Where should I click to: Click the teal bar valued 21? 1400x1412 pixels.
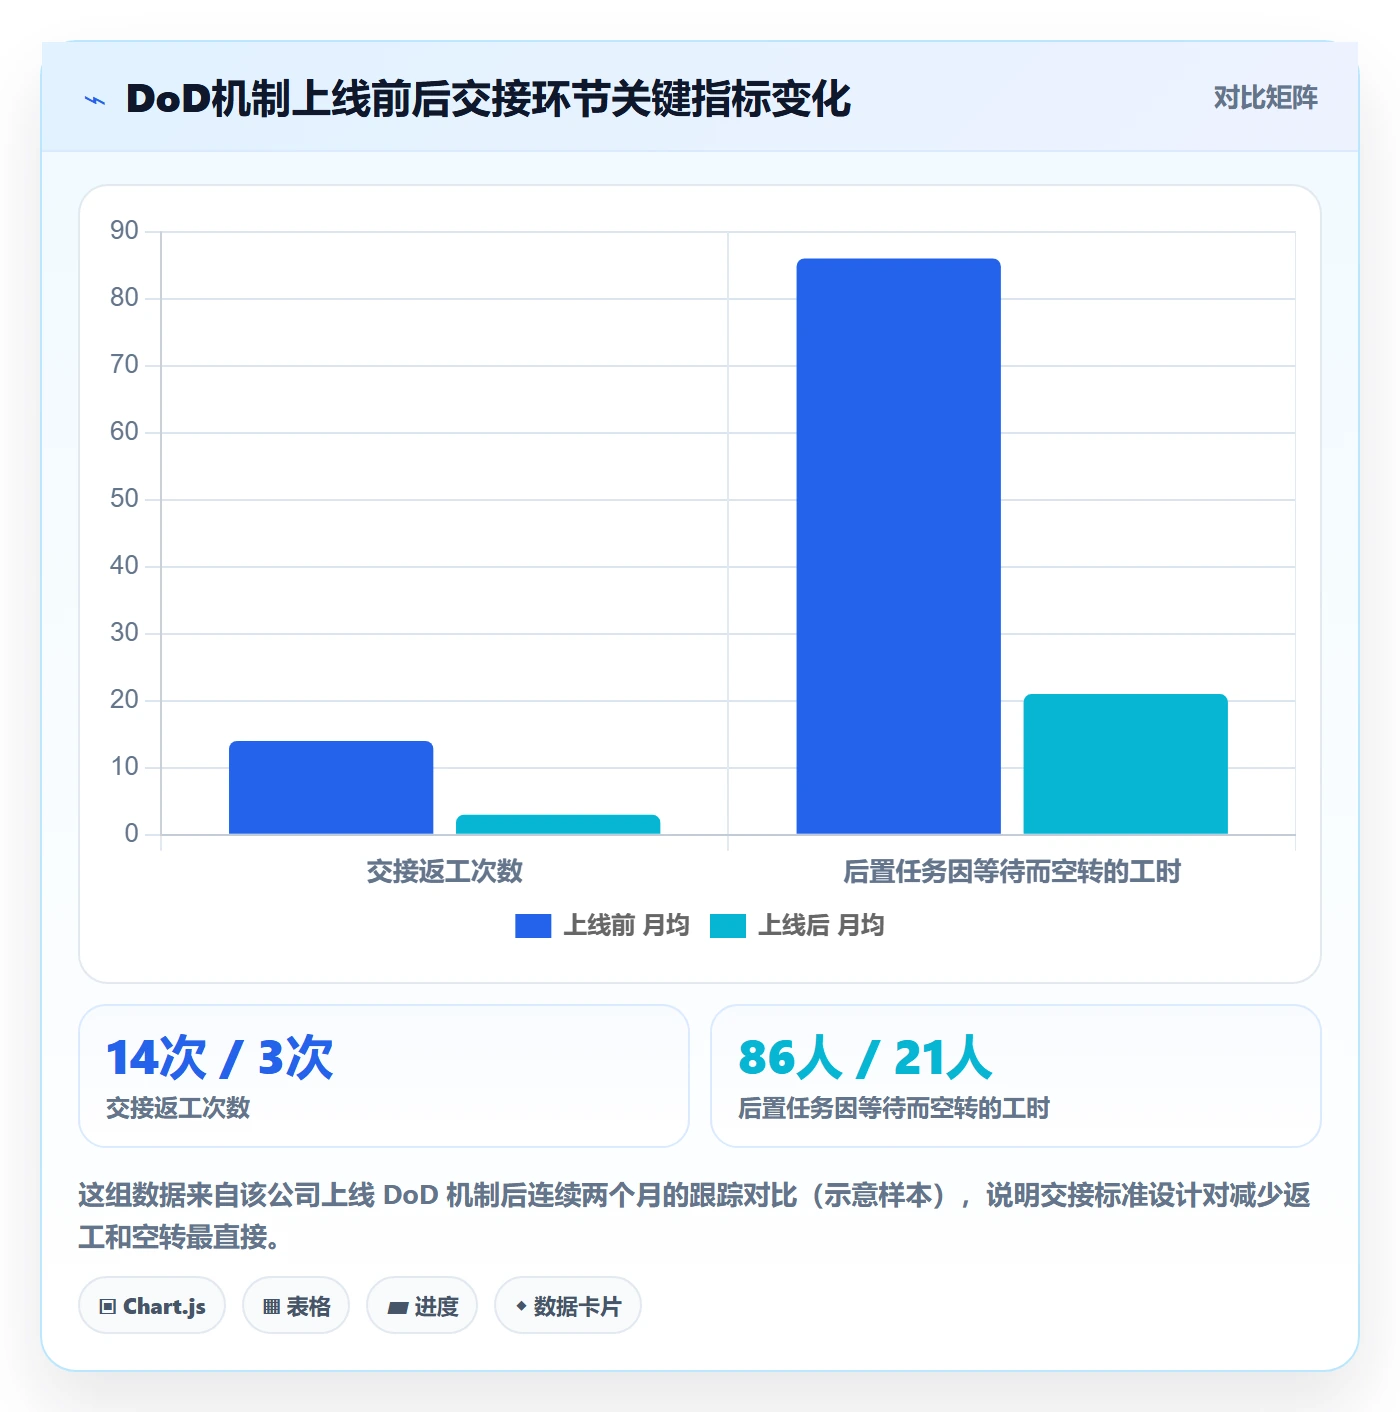[1125, 764]
